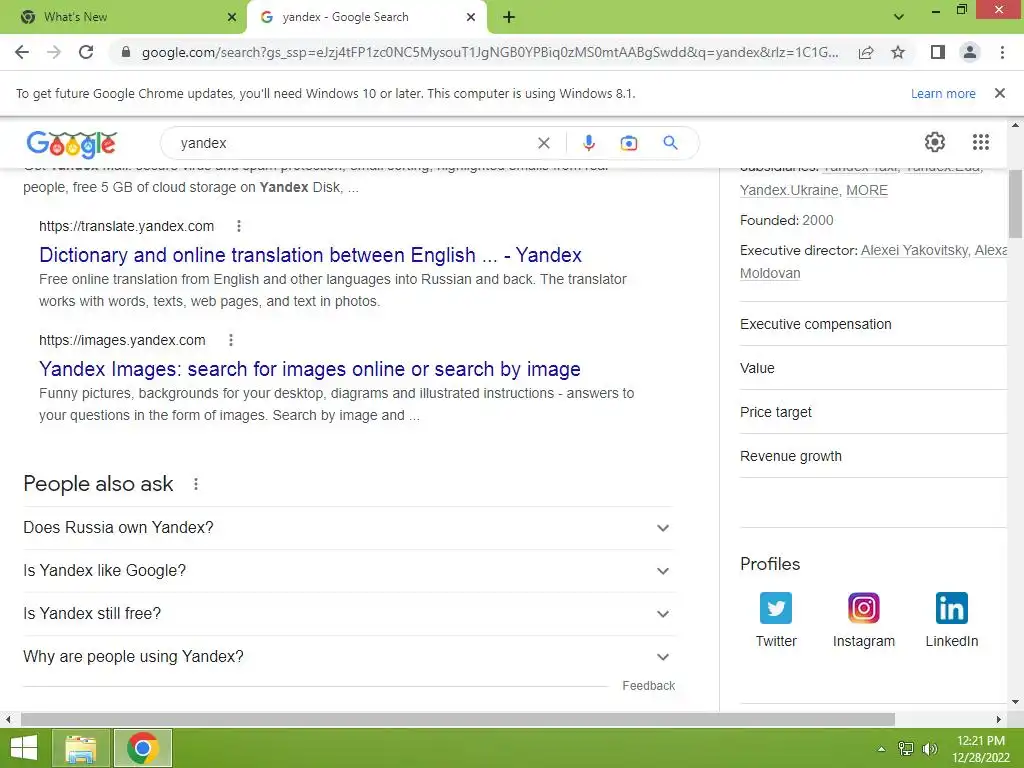Viewport: 1024px width, 768px height.
Task: Click Chrome icon in taskbar
Action: (x=142, y=748)
